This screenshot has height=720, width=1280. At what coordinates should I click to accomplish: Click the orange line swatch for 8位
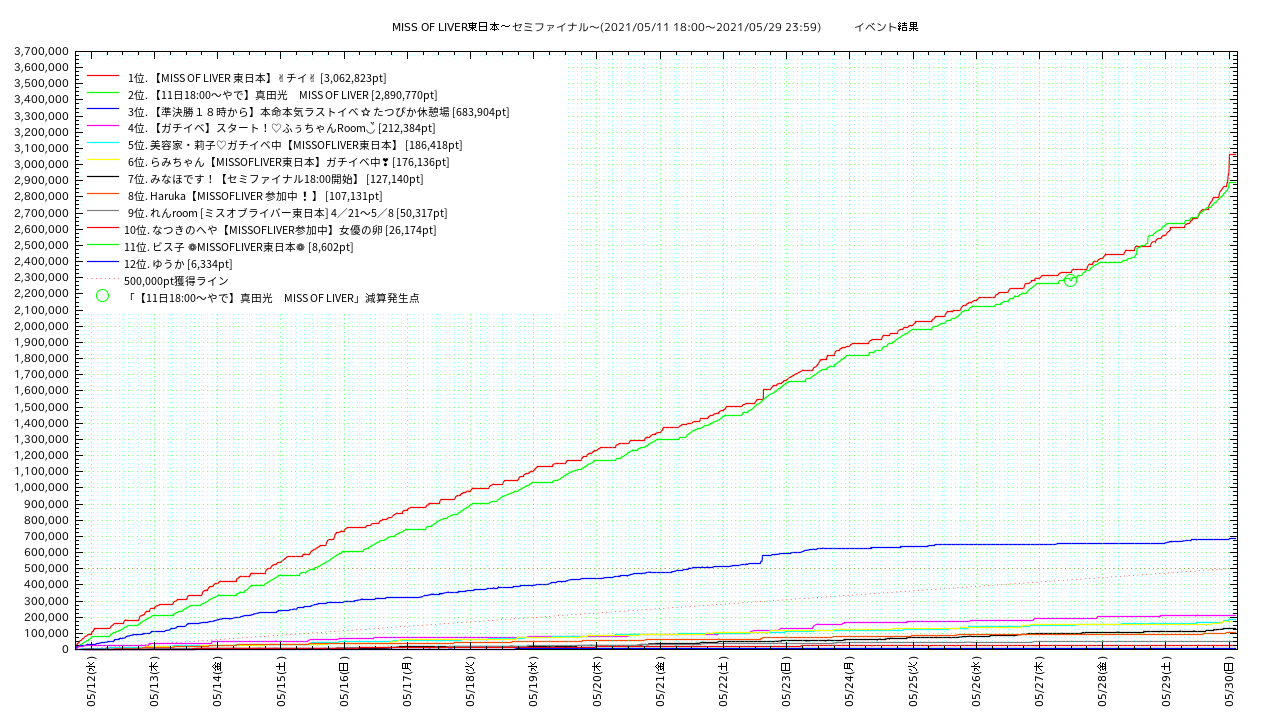104,195
